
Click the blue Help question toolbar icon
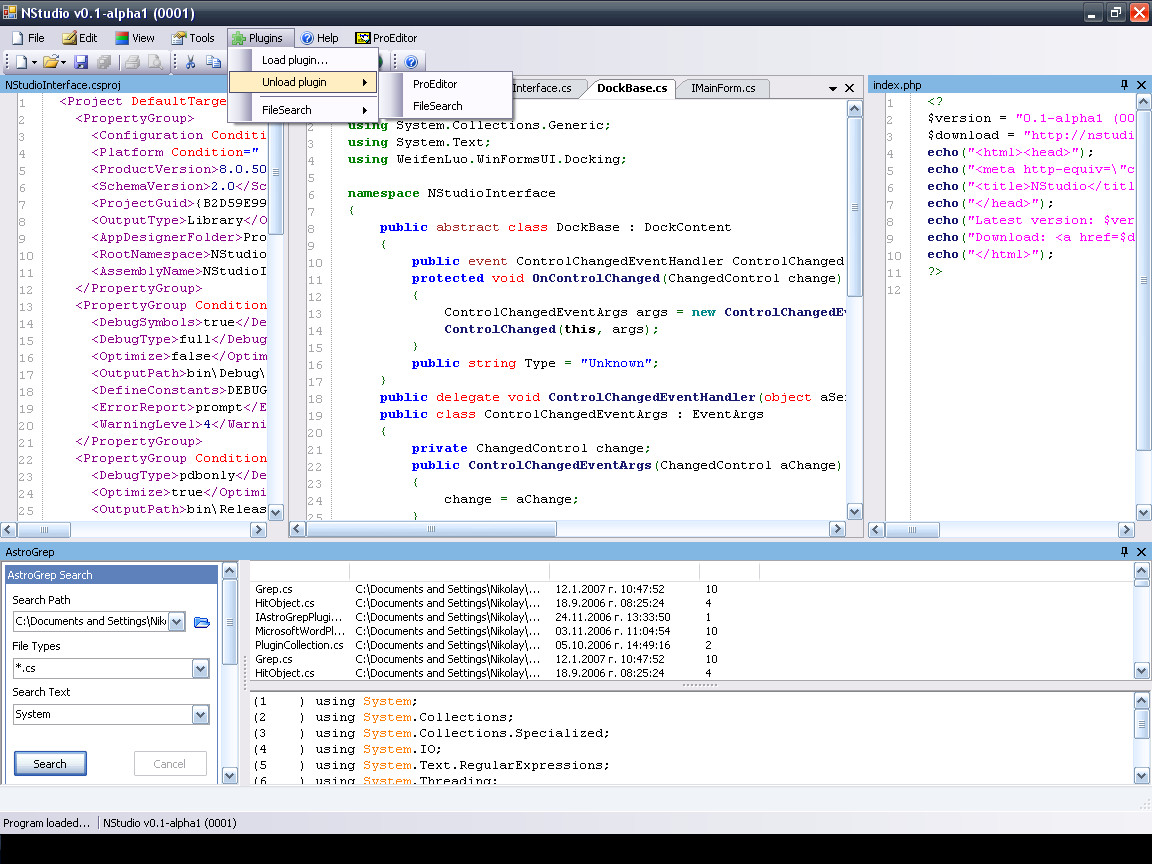tap(411, 62)
